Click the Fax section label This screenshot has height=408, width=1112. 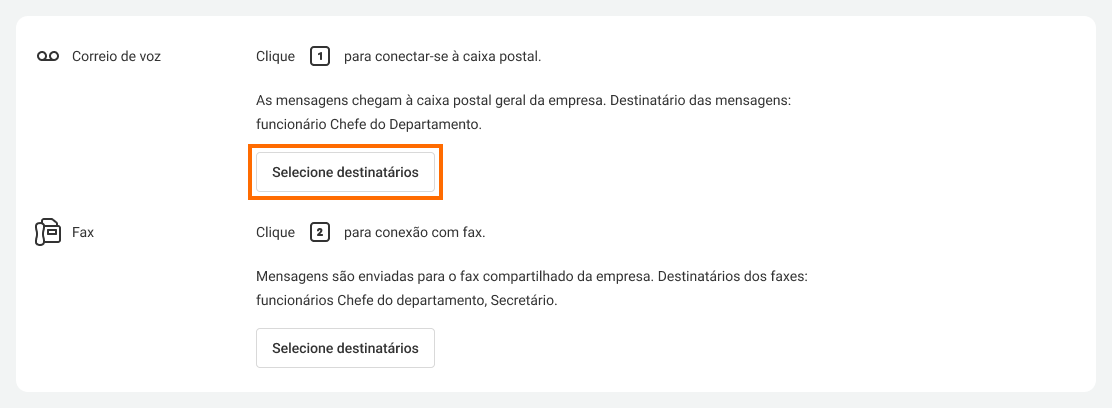[83, 233]
